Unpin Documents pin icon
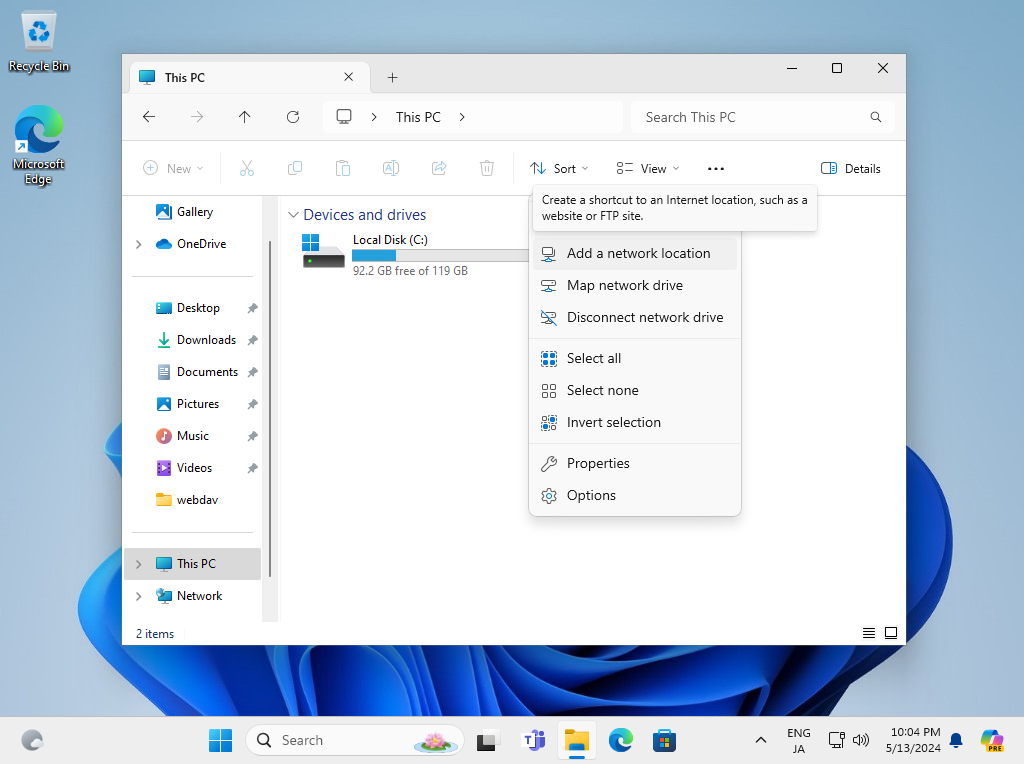1024x764 pixels. tap(253, 372)
